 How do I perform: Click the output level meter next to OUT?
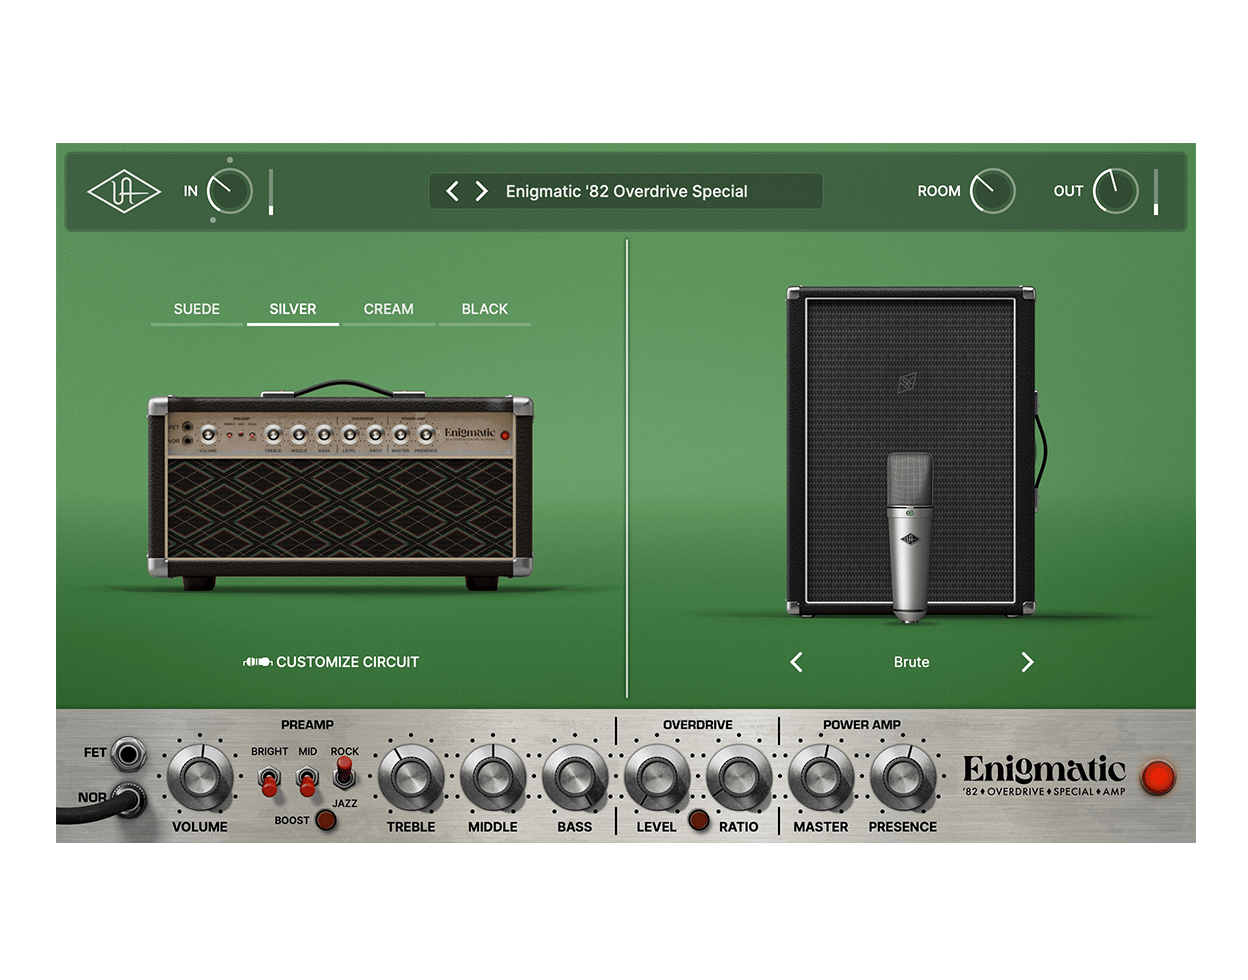[x=1156, y=191]
